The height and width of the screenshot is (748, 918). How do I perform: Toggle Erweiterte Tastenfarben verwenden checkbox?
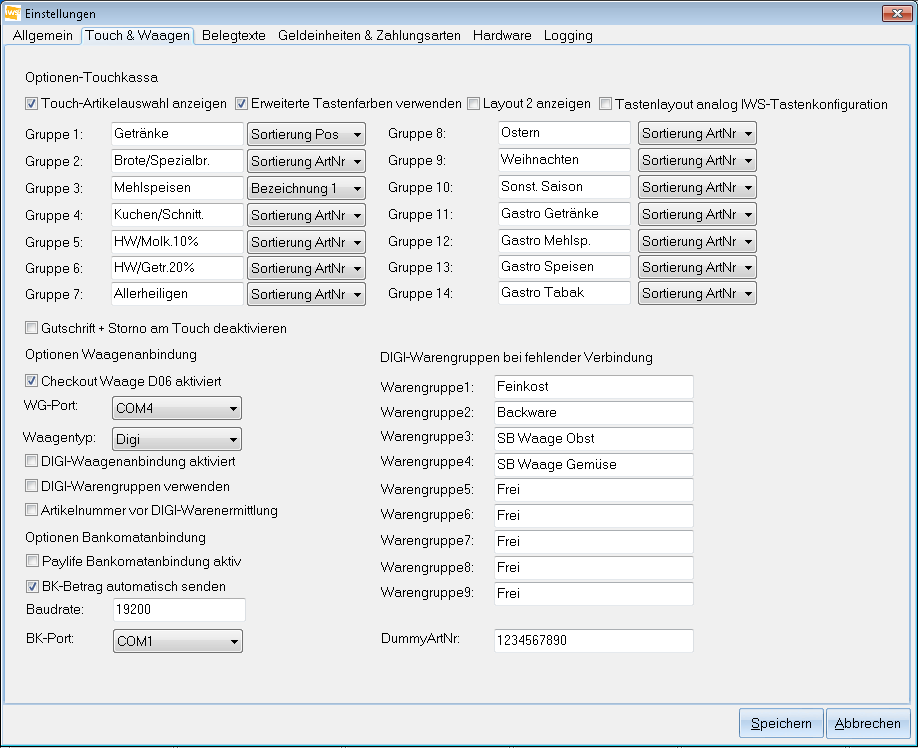tap(241, 104)
